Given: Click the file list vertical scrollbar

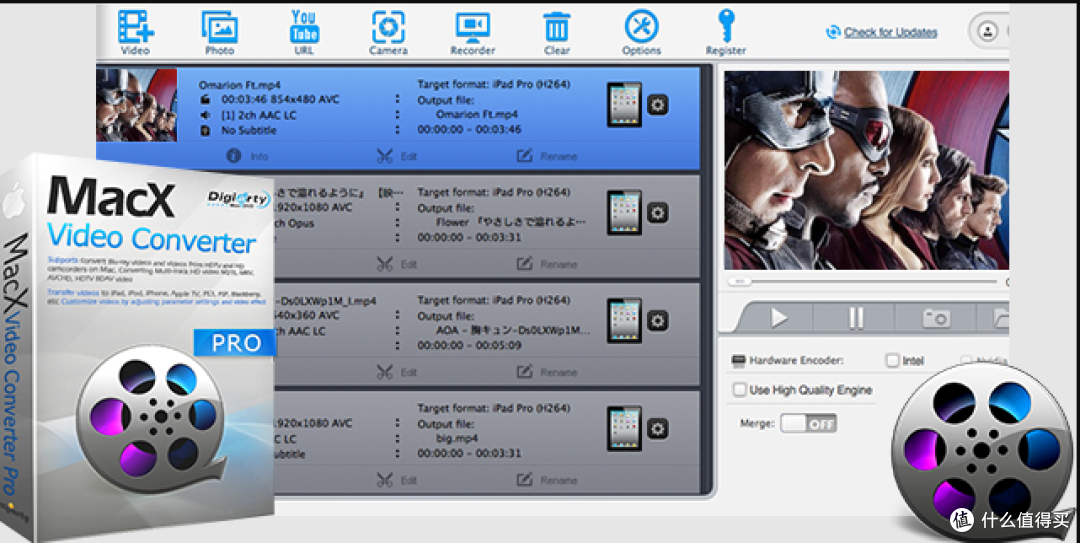Looking at the screenshot, I should click(706, 280).
